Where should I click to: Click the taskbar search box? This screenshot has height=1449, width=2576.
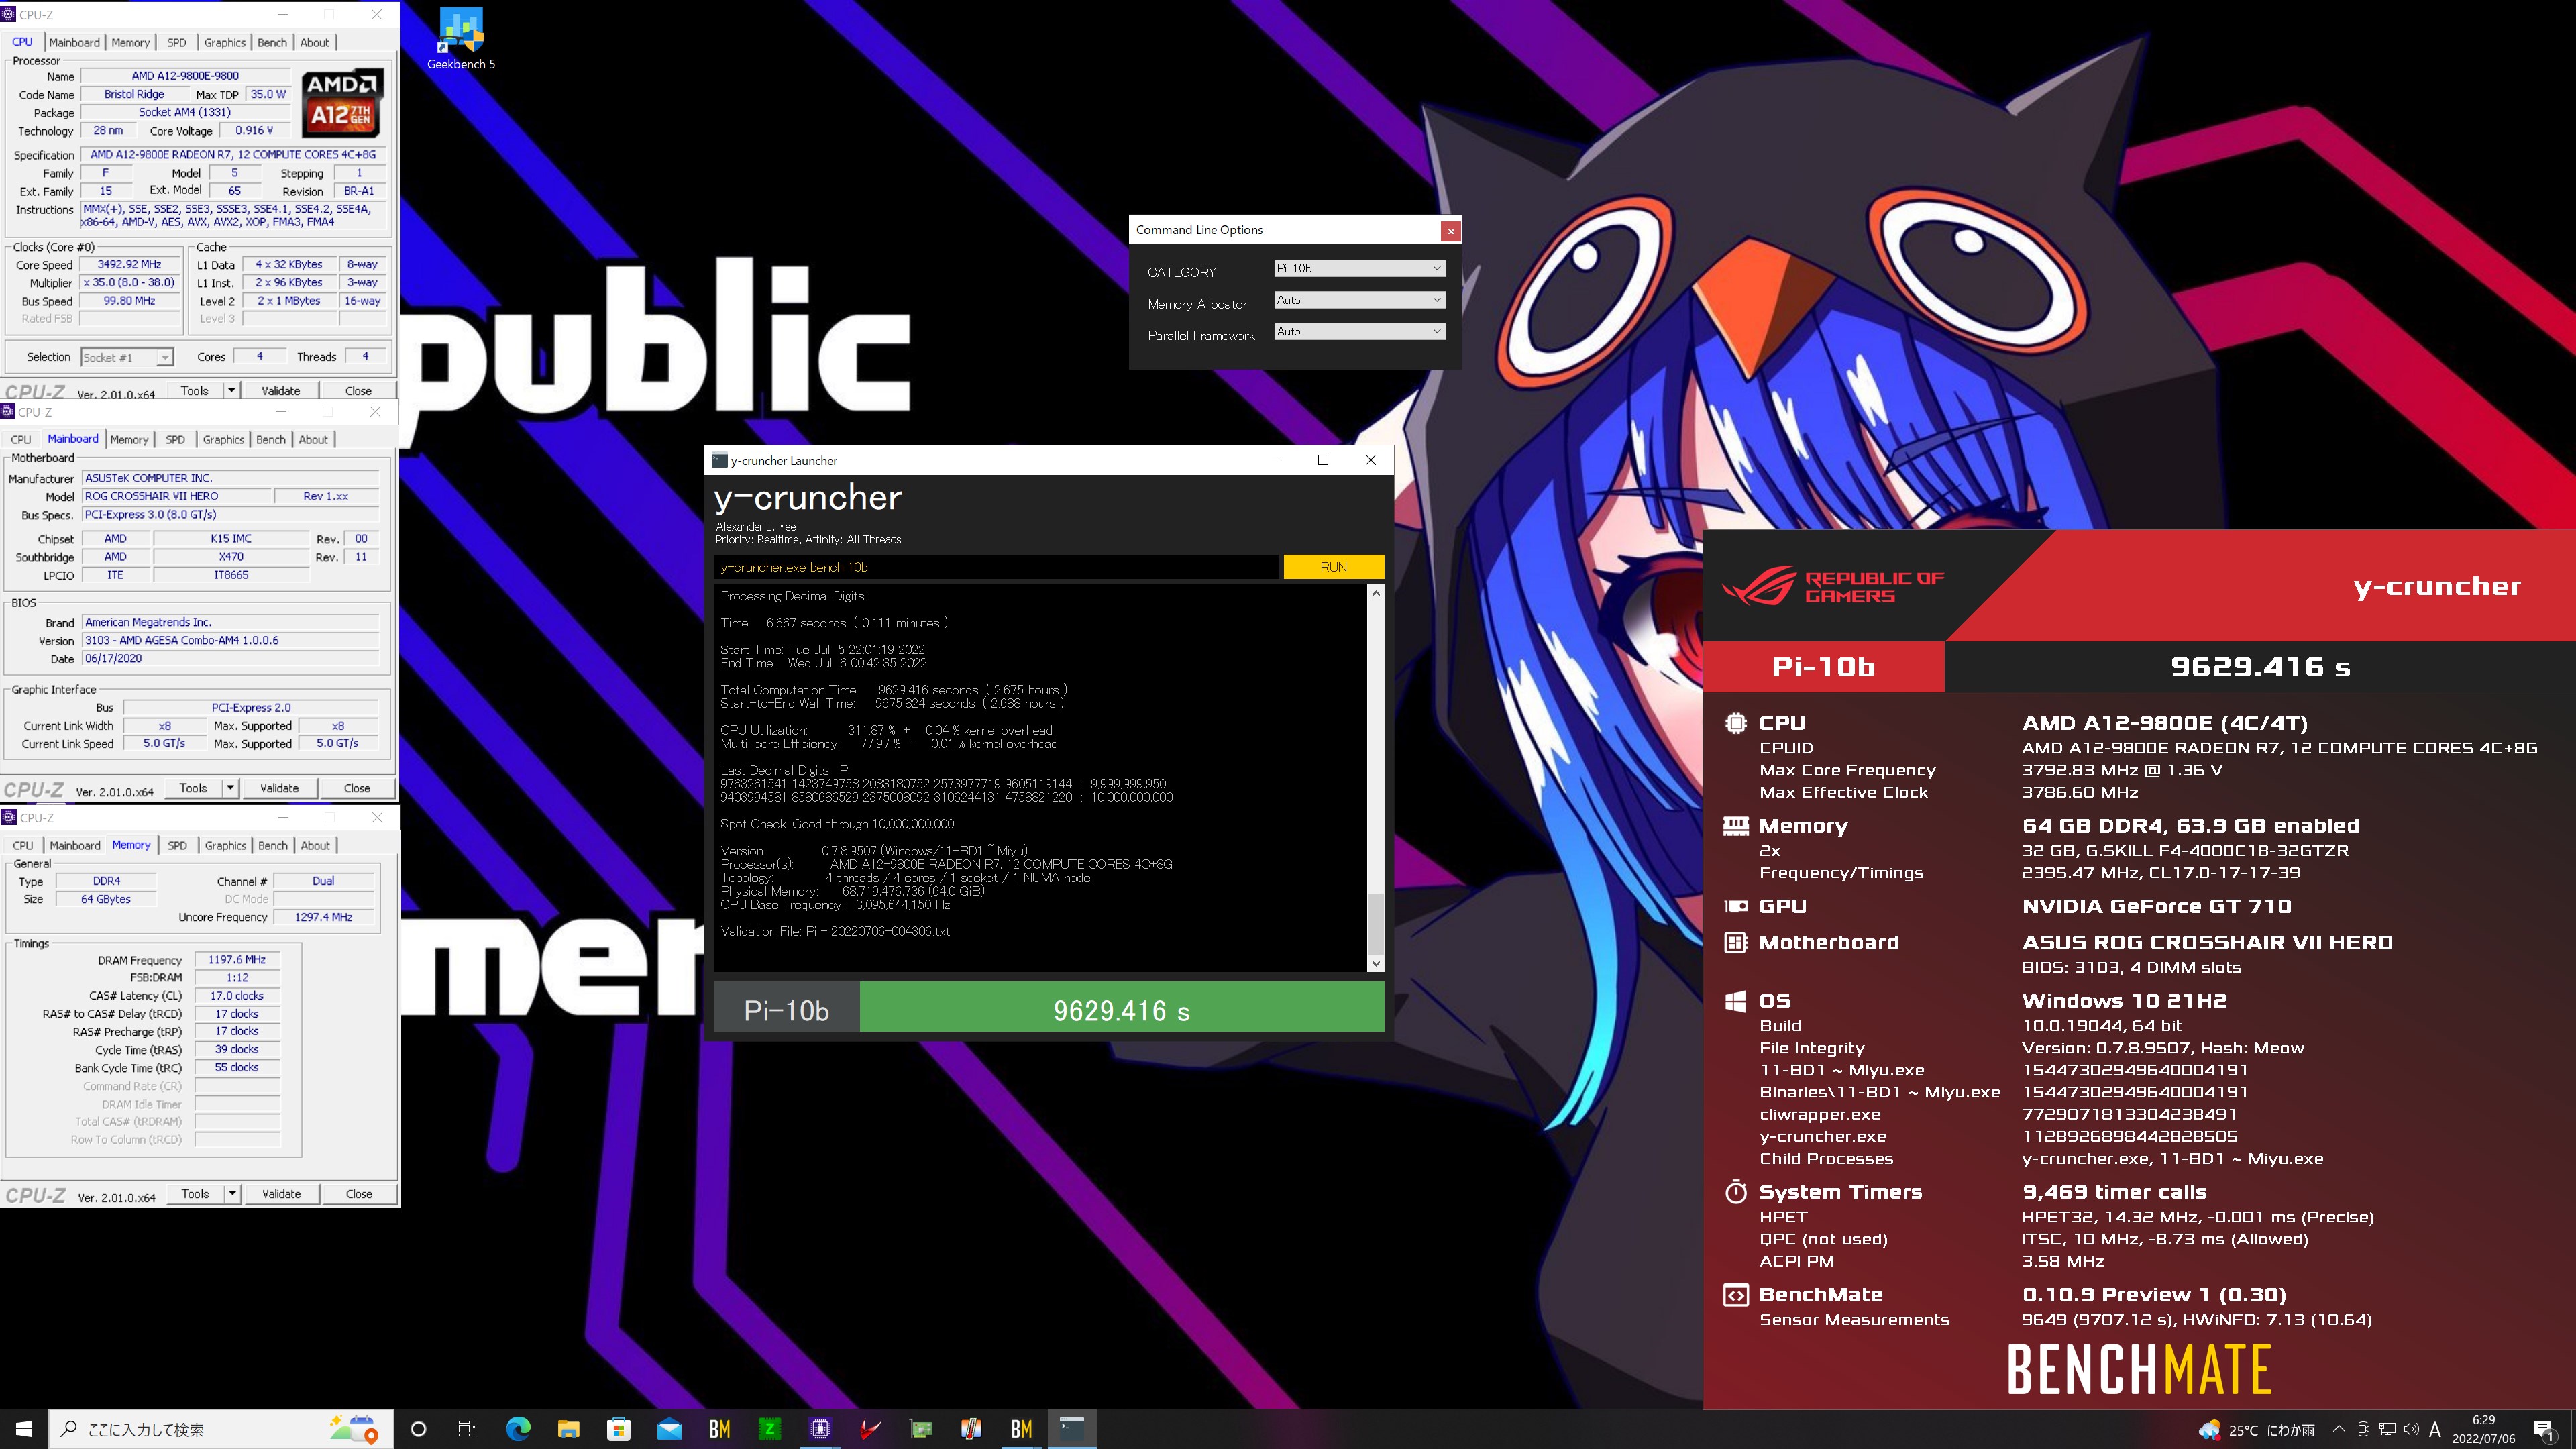click(220, 1429)
